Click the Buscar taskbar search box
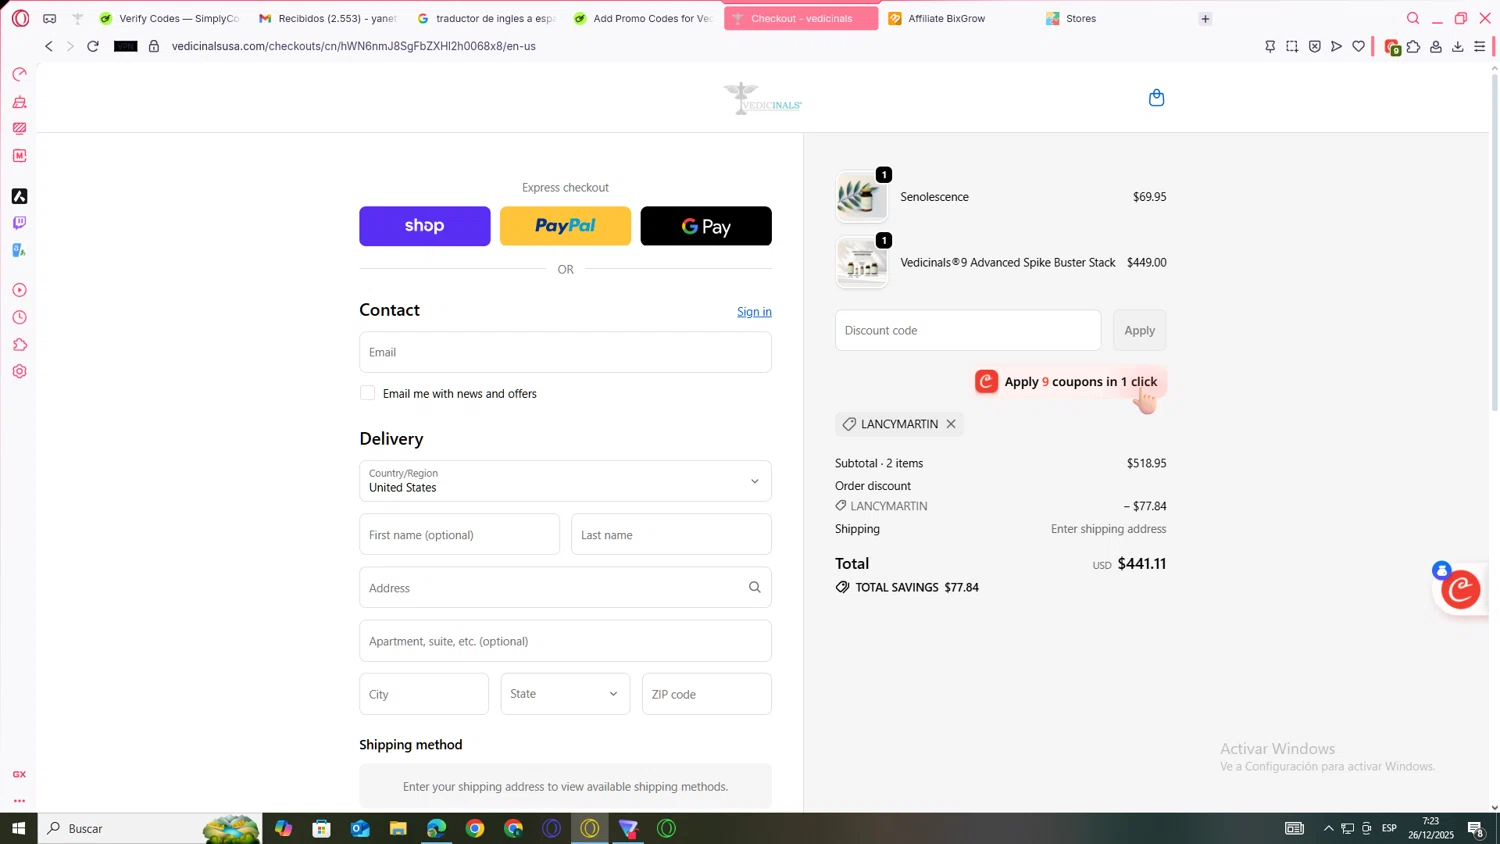The width and height of the screenshot is (1500, 844). pyautogui.click(x=150, y=828)
